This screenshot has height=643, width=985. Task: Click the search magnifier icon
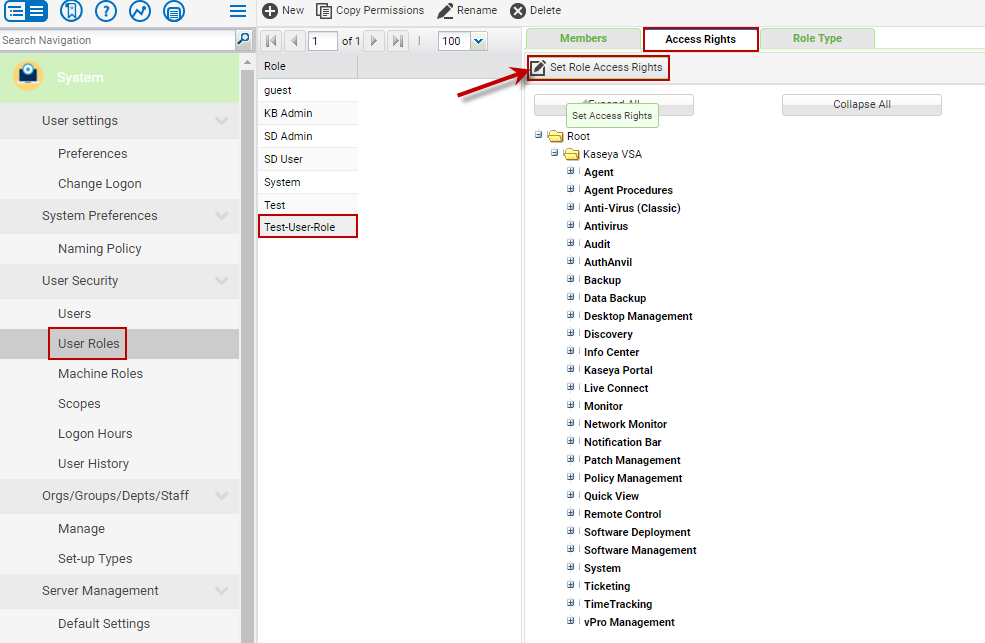coord(243,39)
